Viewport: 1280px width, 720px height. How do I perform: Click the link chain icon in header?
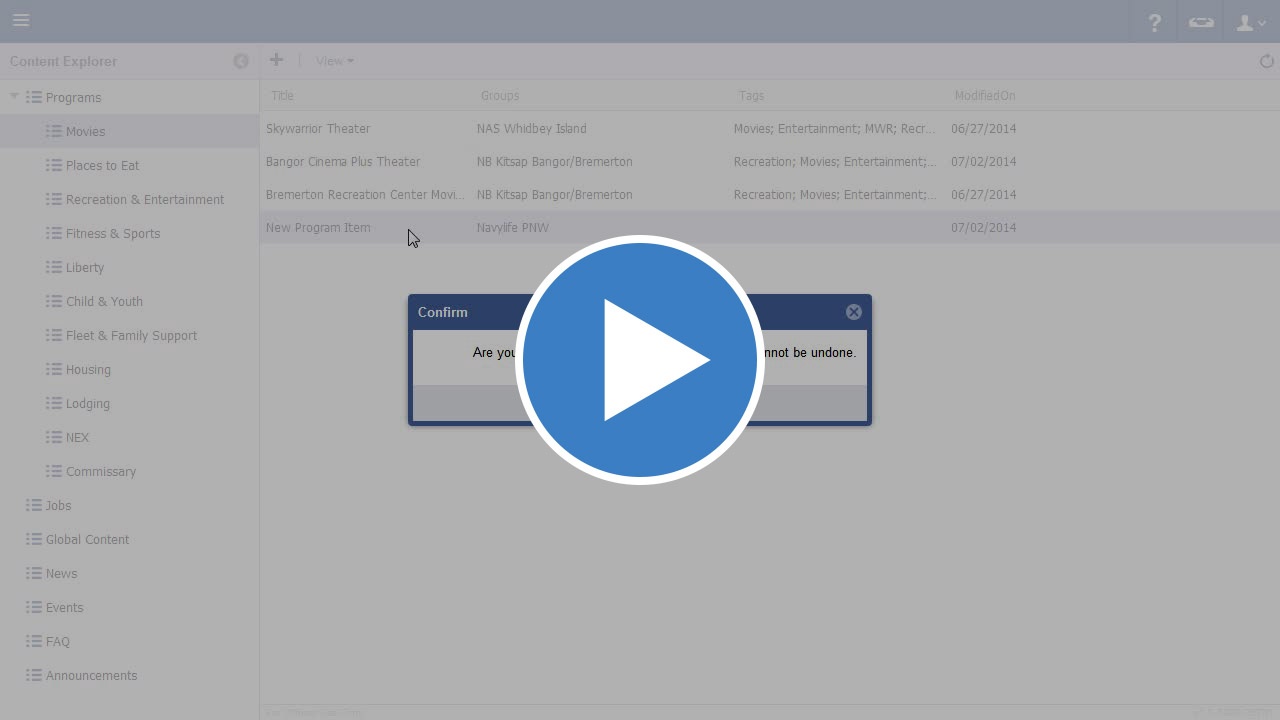(1201, 22)
